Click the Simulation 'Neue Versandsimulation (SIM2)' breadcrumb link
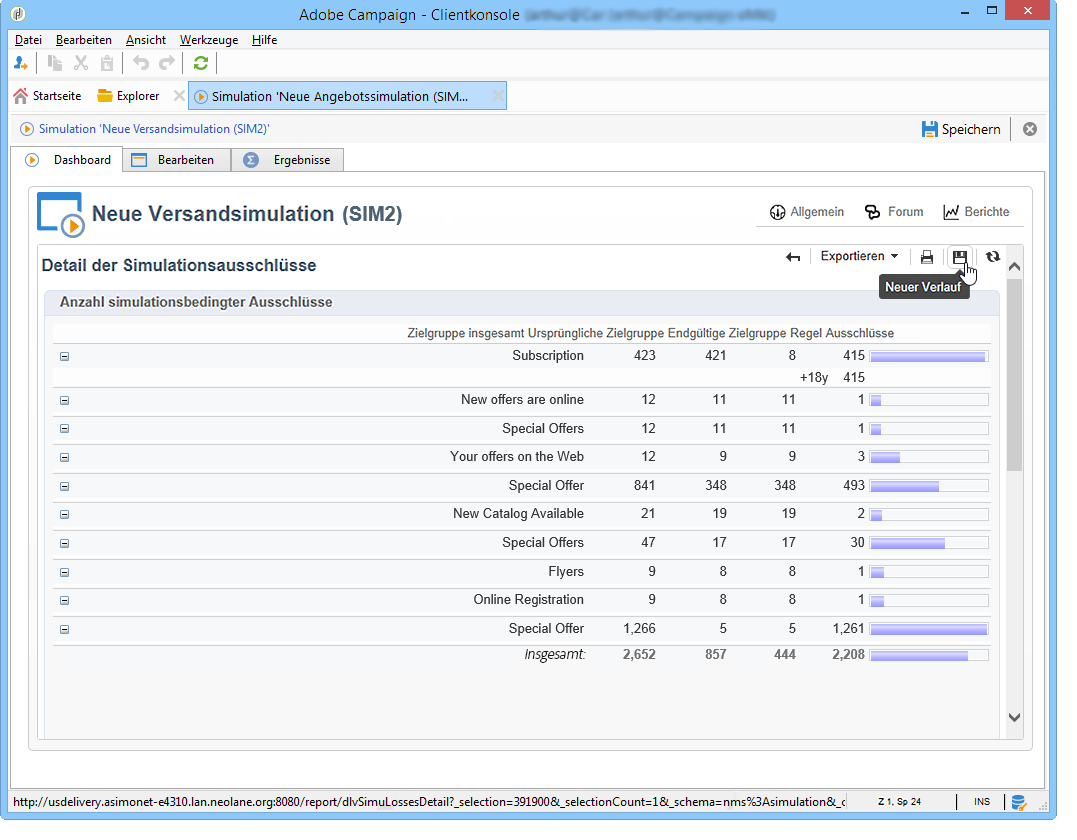This screenshot has height=840, width=1077. pos(154,129)
